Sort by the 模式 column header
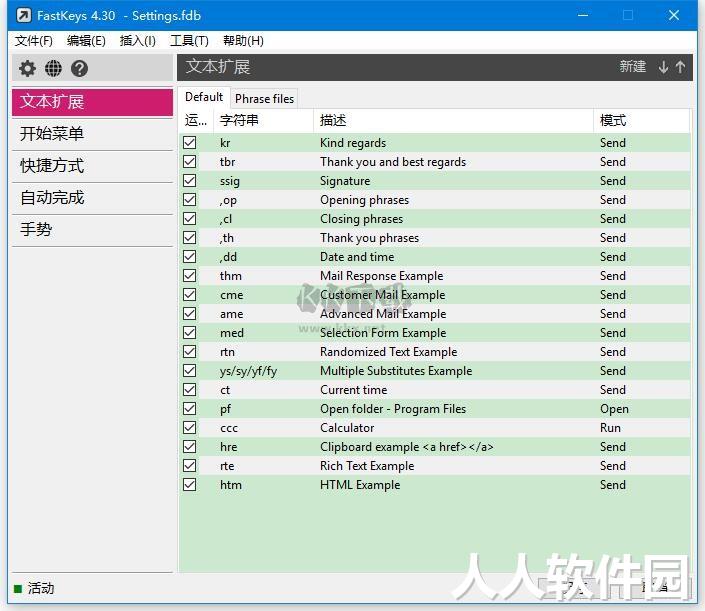 (x=642, y=120)
